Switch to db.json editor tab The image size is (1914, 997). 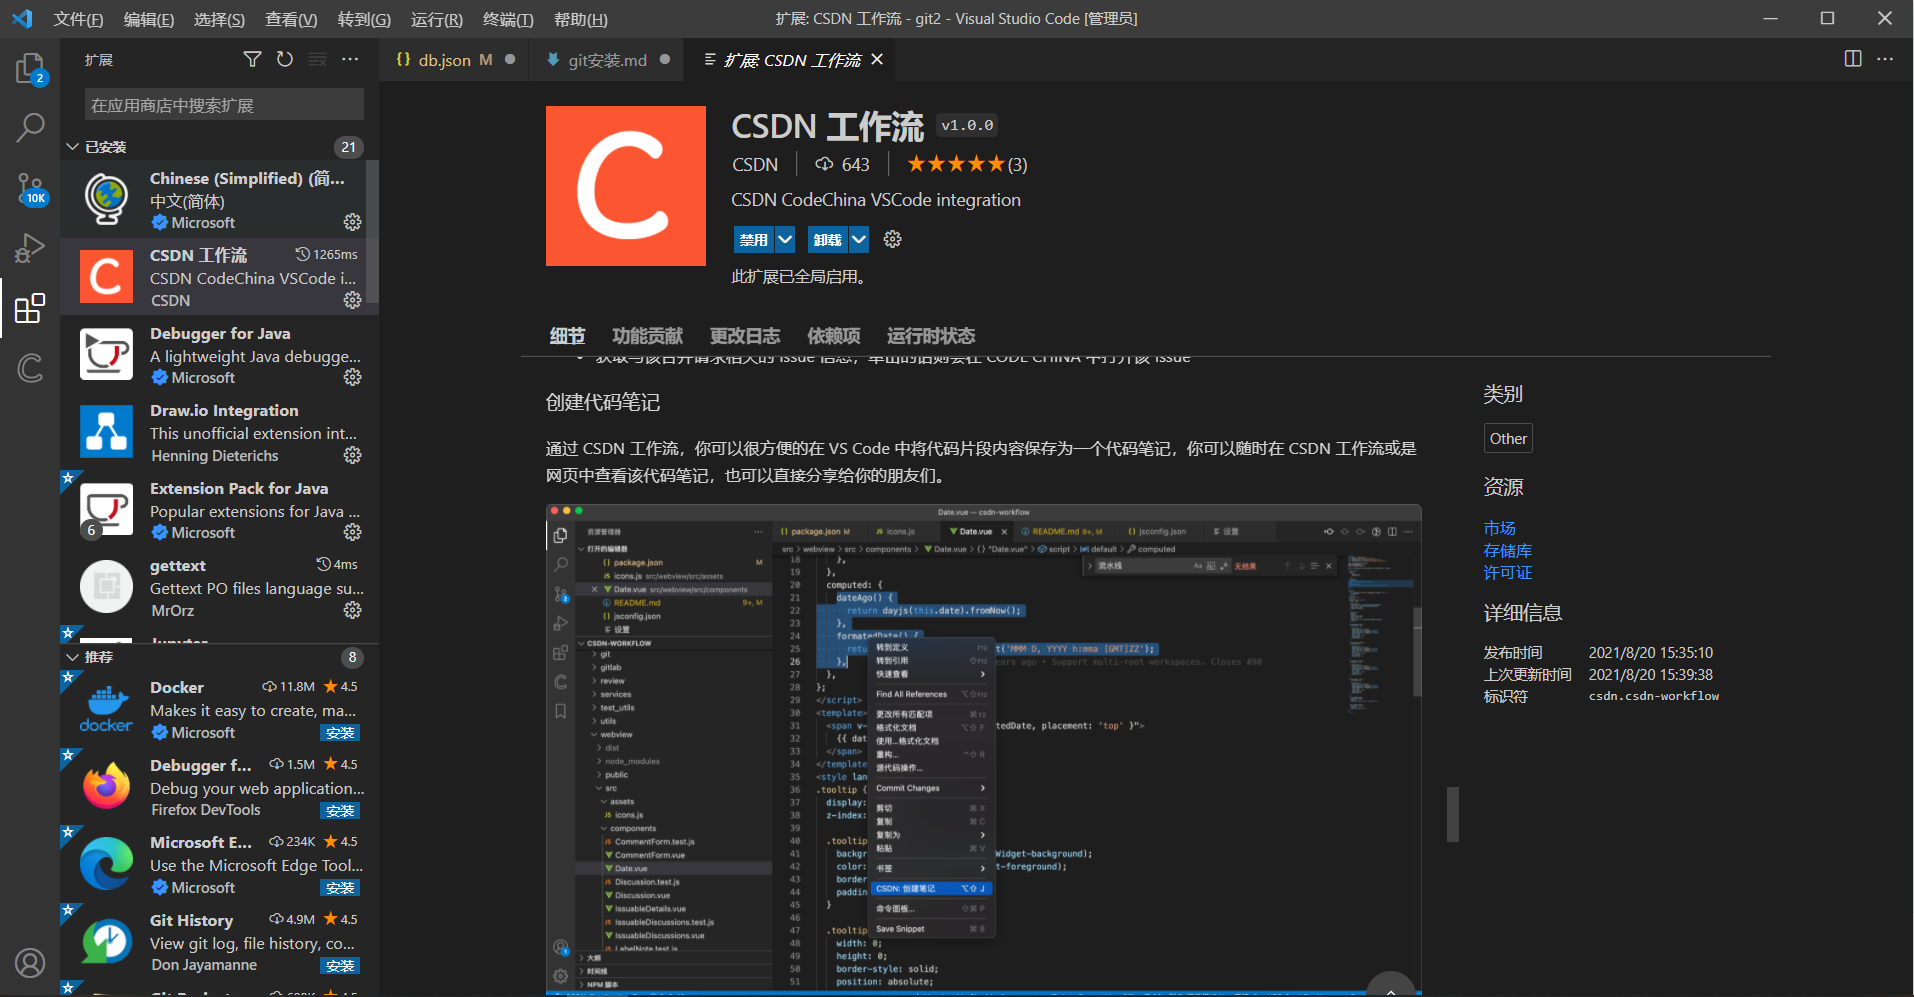pos(454,60)
